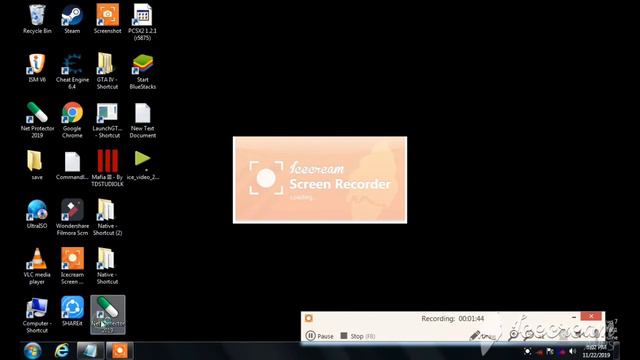
Task: Open the Screenshot shortcut icon
Action: point(107,19)
